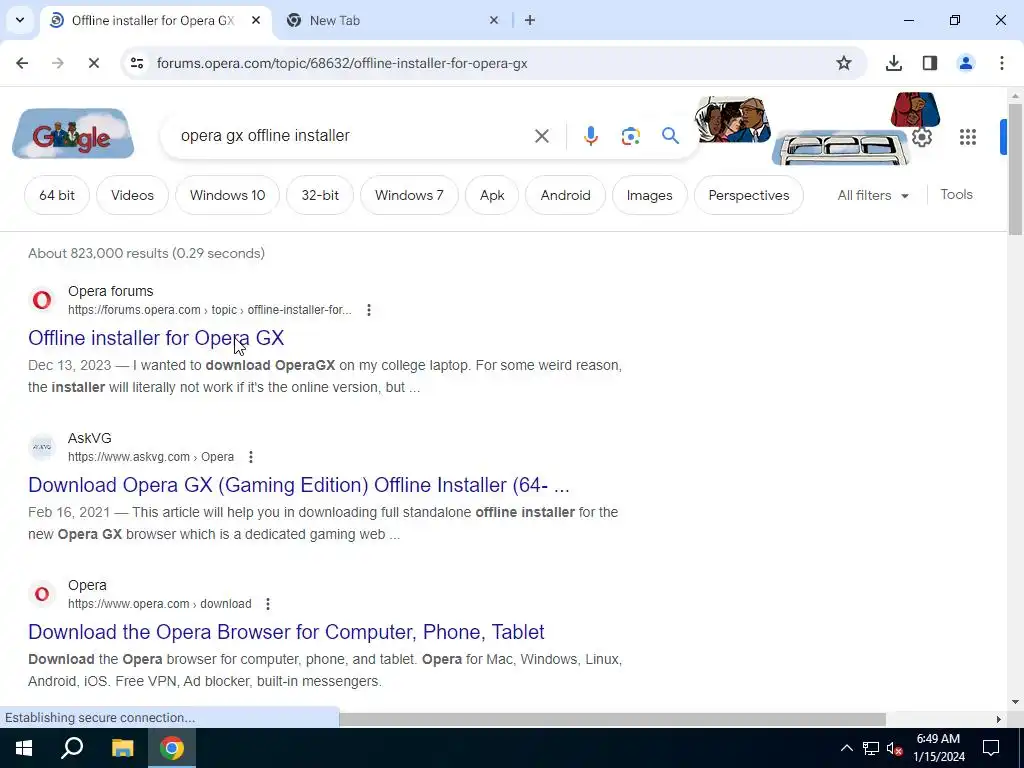Open File Explorer from taskbar

[122, 748]
